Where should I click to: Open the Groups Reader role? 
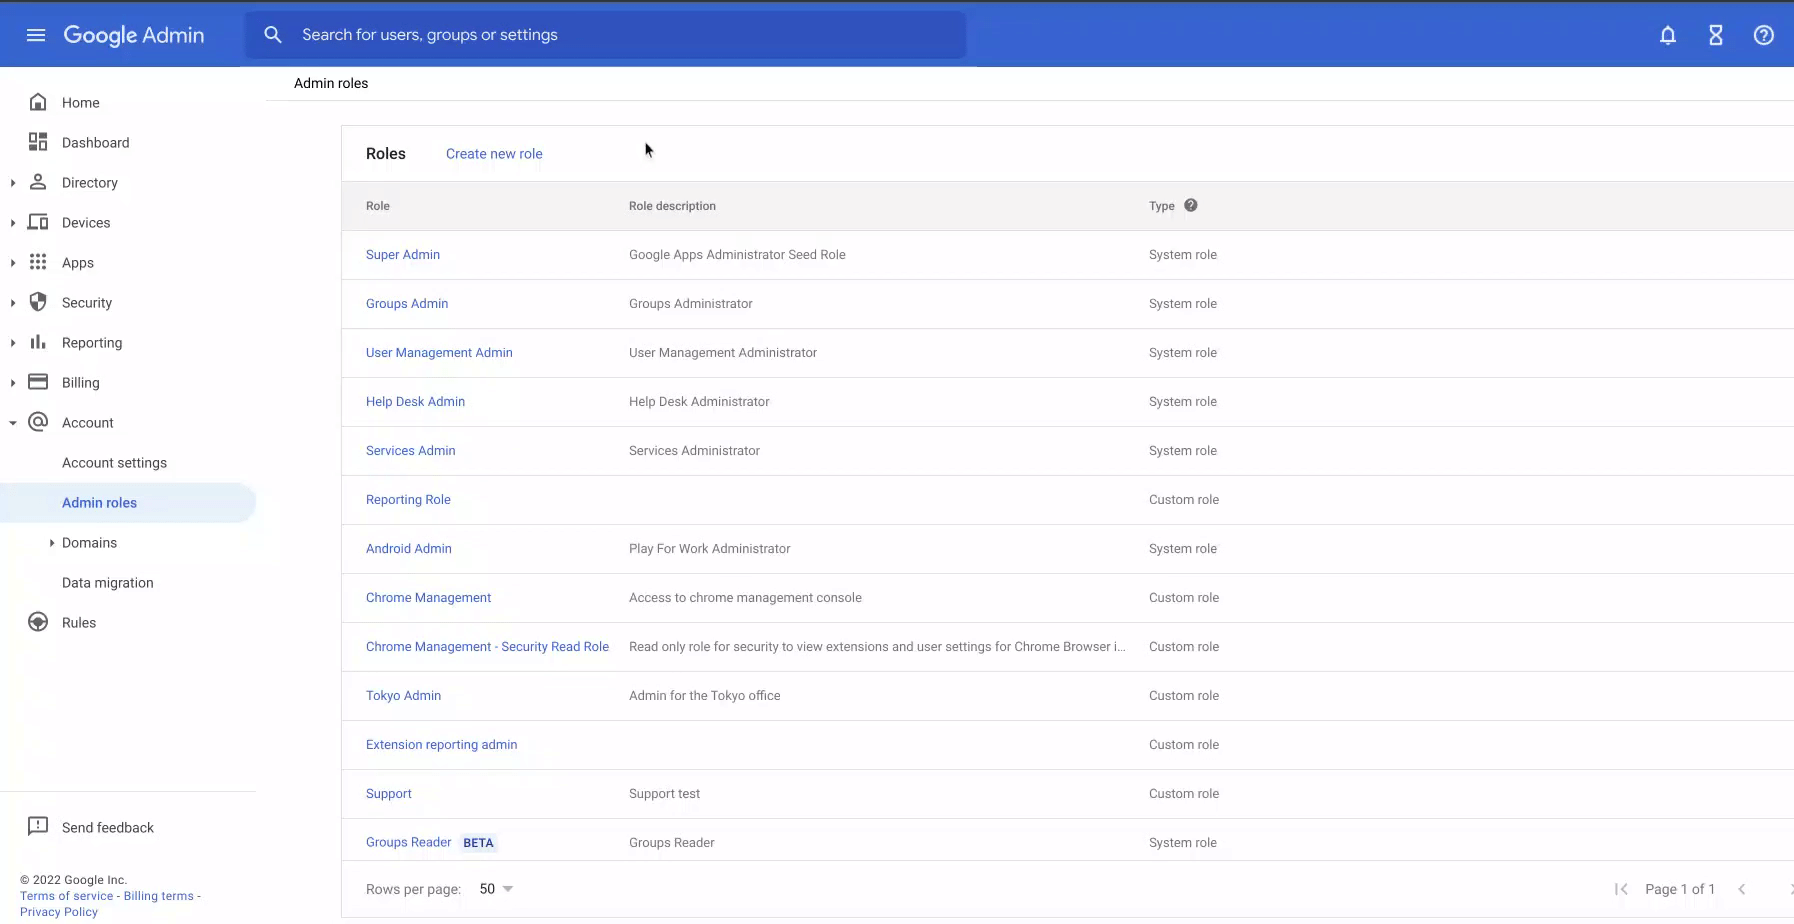point(408,843)
